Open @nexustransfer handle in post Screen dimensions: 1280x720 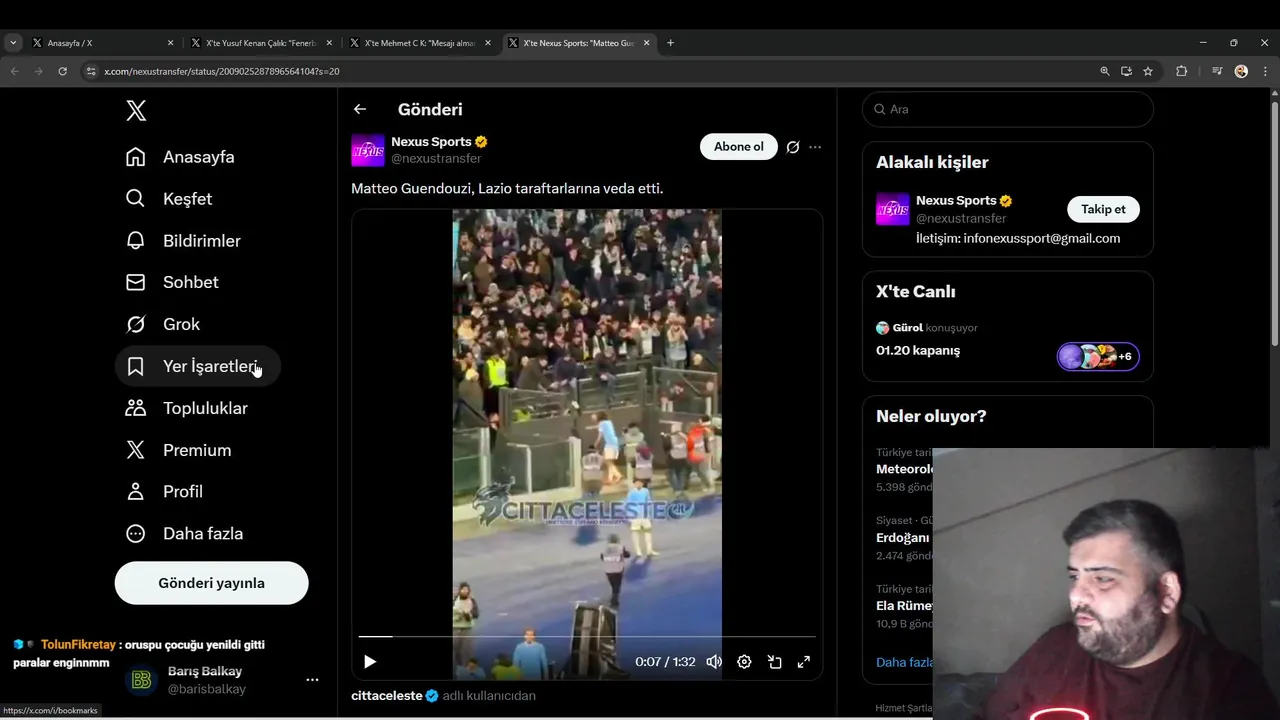click(x=436, y=159)
